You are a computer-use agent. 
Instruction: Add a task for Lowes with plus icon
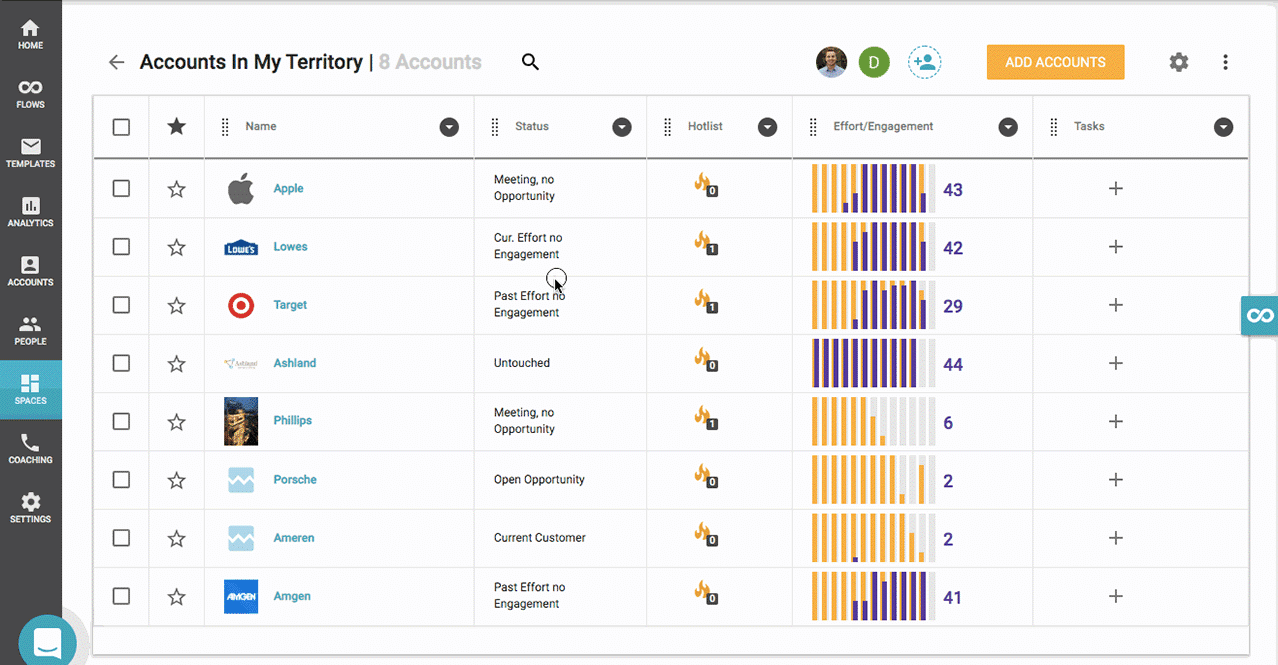[1116, 247]
